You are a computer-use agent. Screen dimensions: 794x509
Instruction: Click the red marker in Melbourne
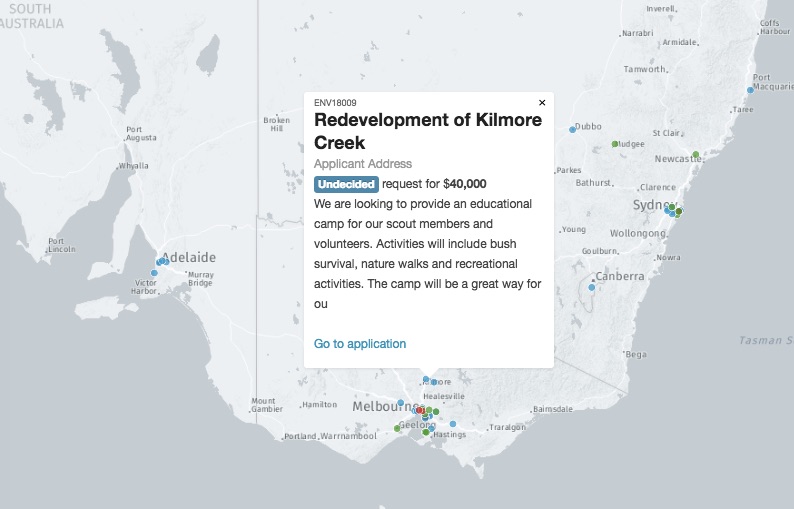point(420,410)
